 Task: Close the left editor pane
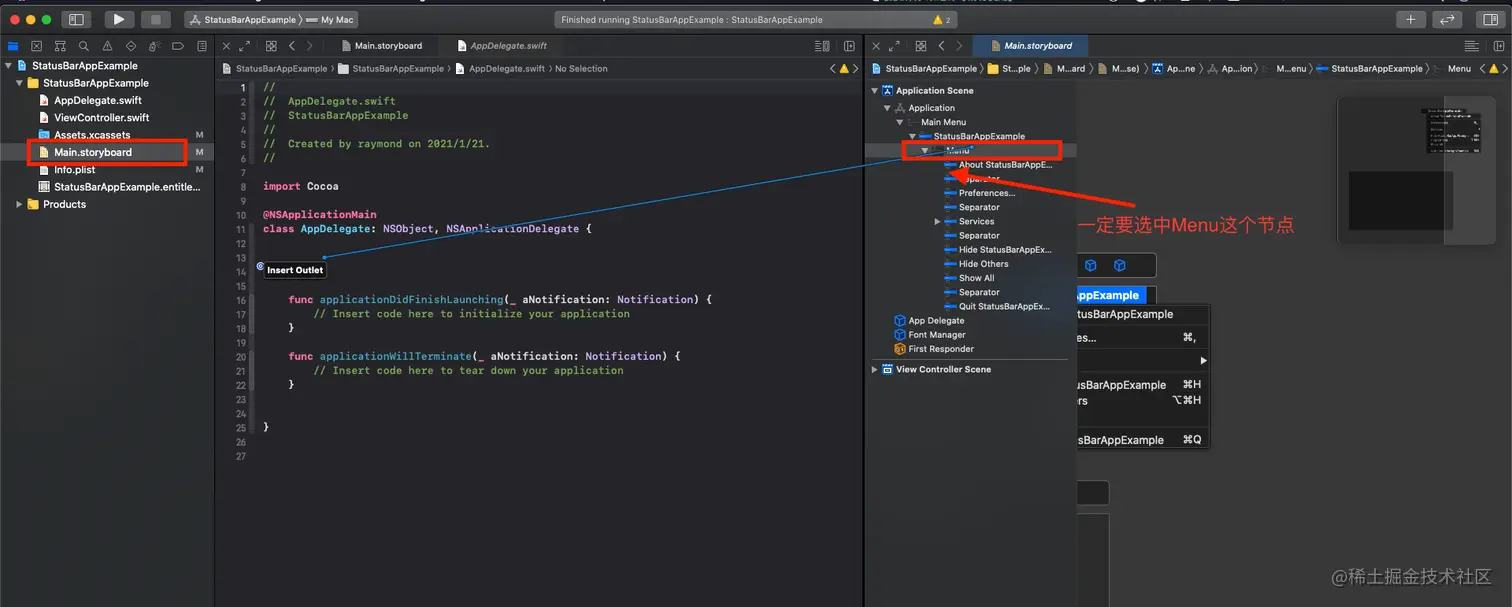click(x=226, y=46)
